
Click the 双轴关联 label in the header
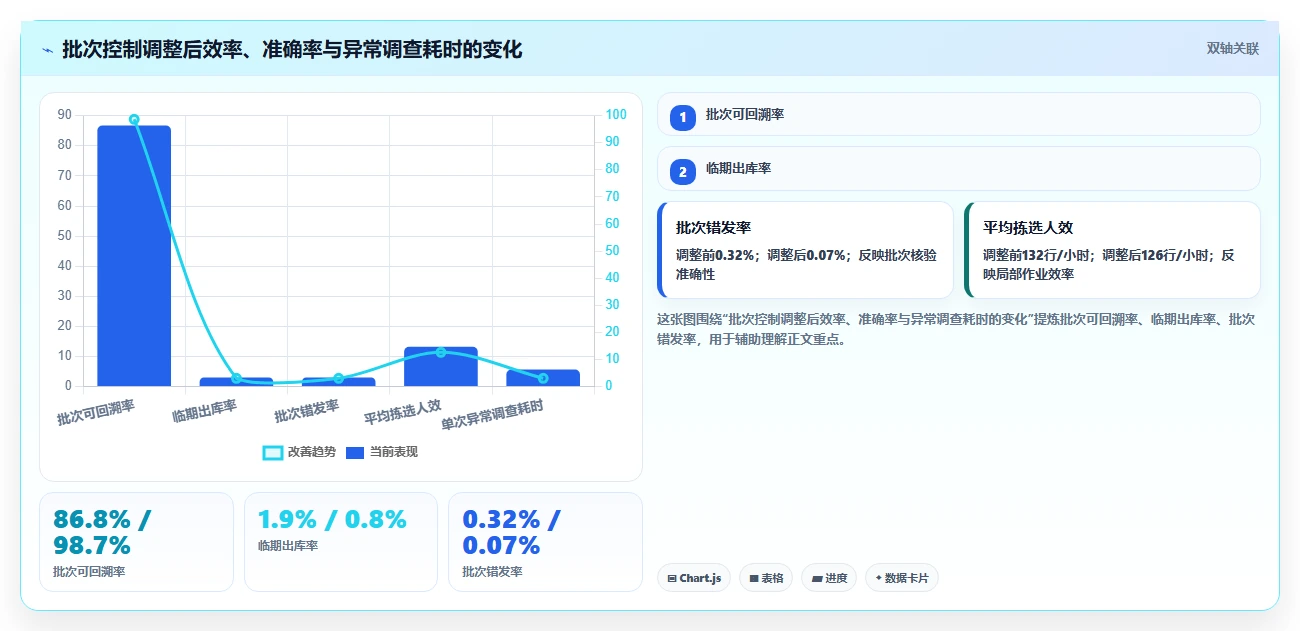(x=1233, y=49)
